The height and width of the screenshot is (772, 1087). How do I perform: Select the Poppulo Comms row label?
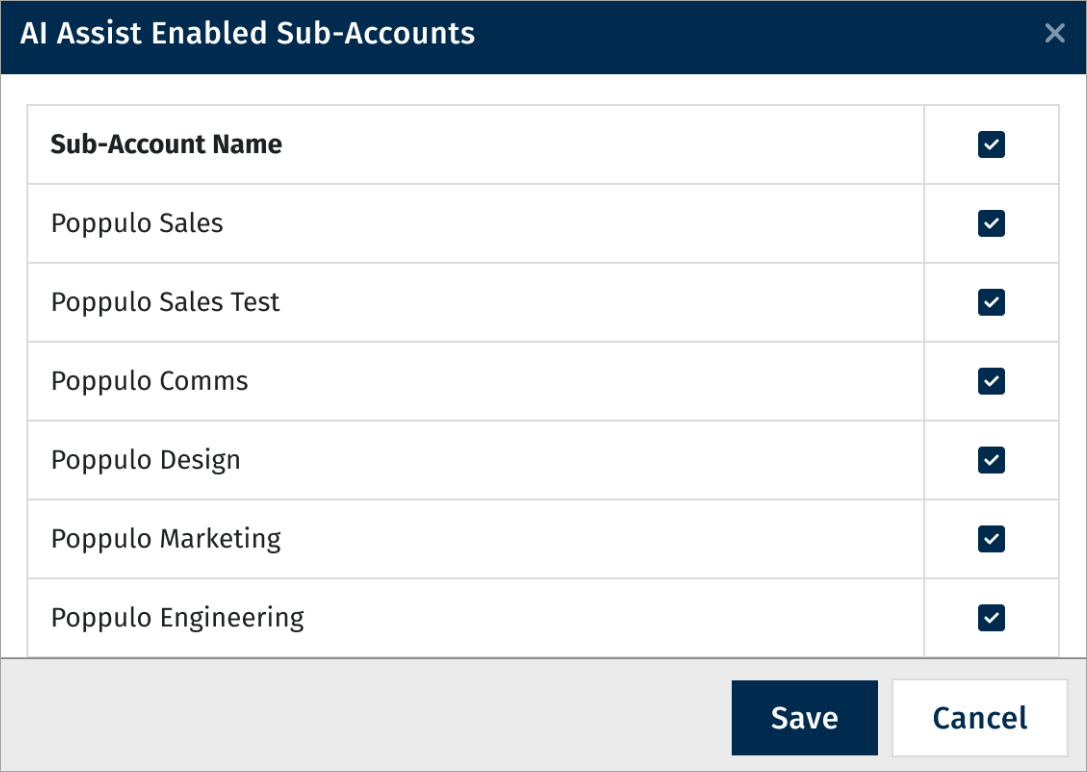[149, 381]
